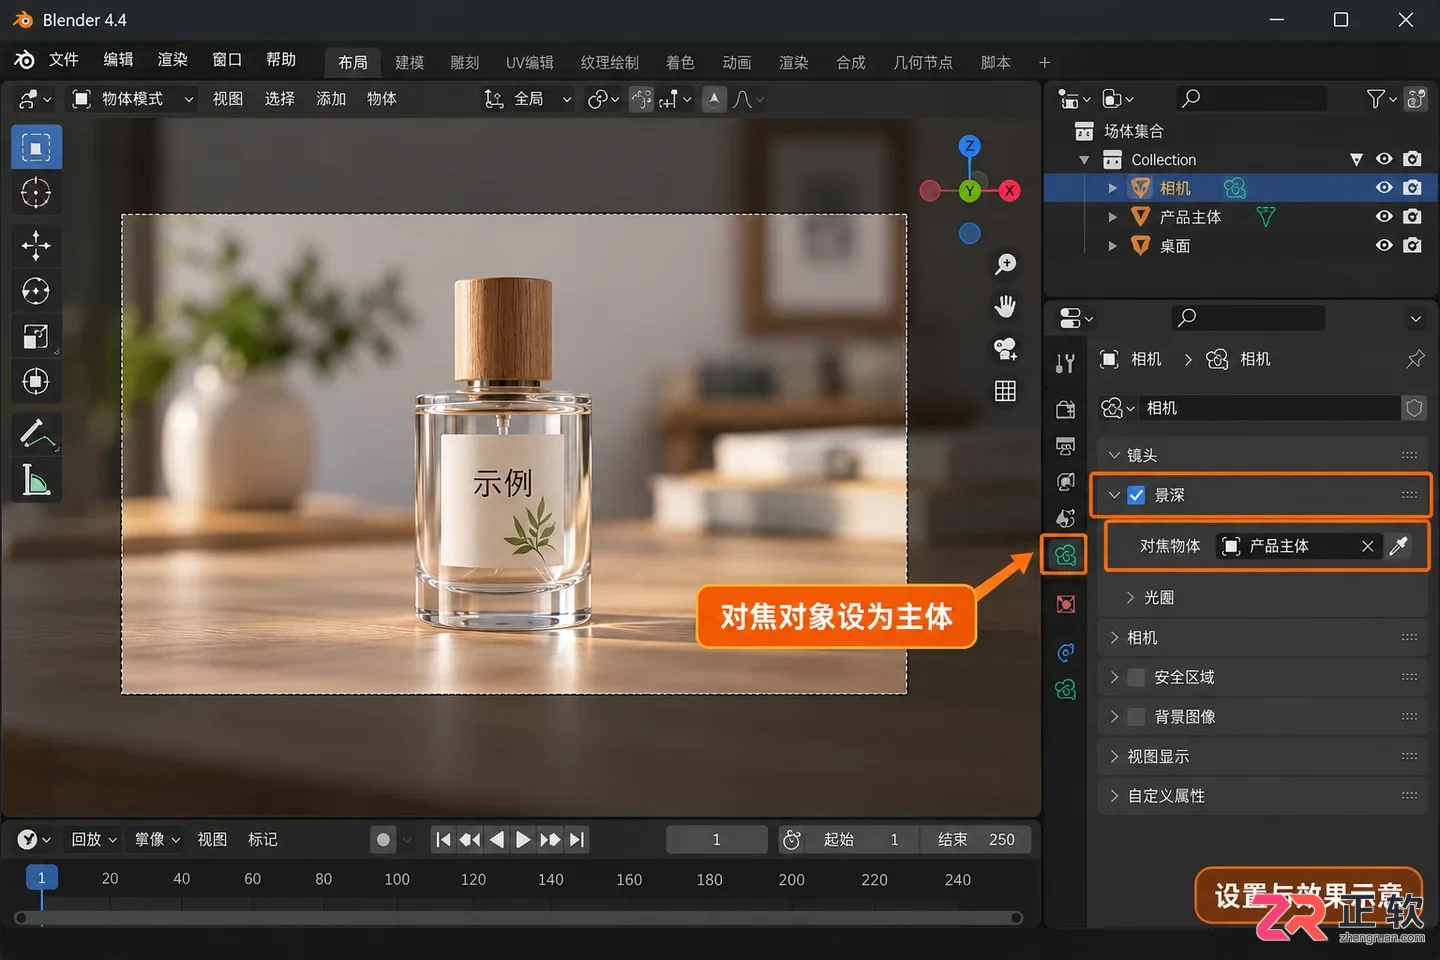Image resolution: width=1440 pixels, height=960 pixels.
Task: Uncheck the 景深 depth of field checkbox
Action: pyautogui.click(x=1136, y=495)
